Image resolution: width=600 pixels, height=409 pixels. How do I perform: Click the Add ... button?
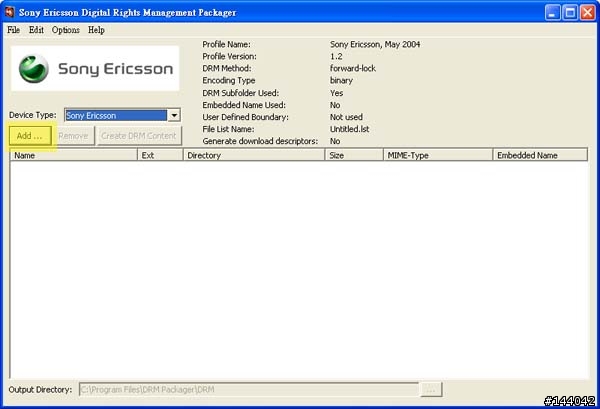point(30,136)
